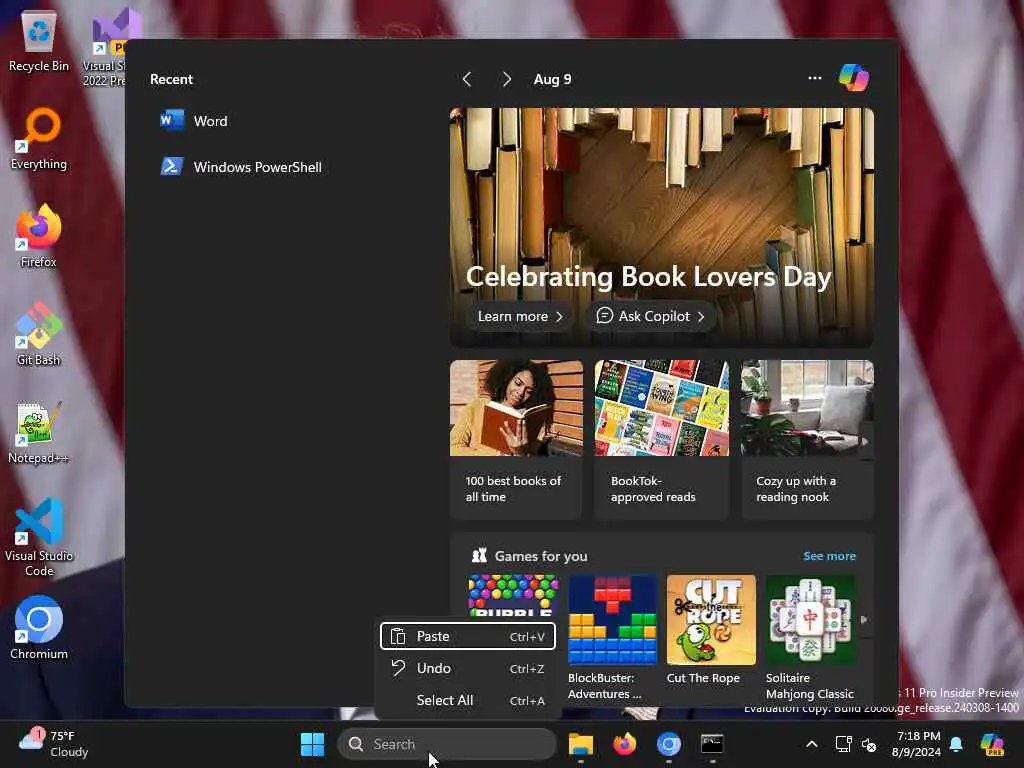Open Copilot Preview taskbar icon
The width and height of the screenshot is (1024, 768).
tap(992, 744)
